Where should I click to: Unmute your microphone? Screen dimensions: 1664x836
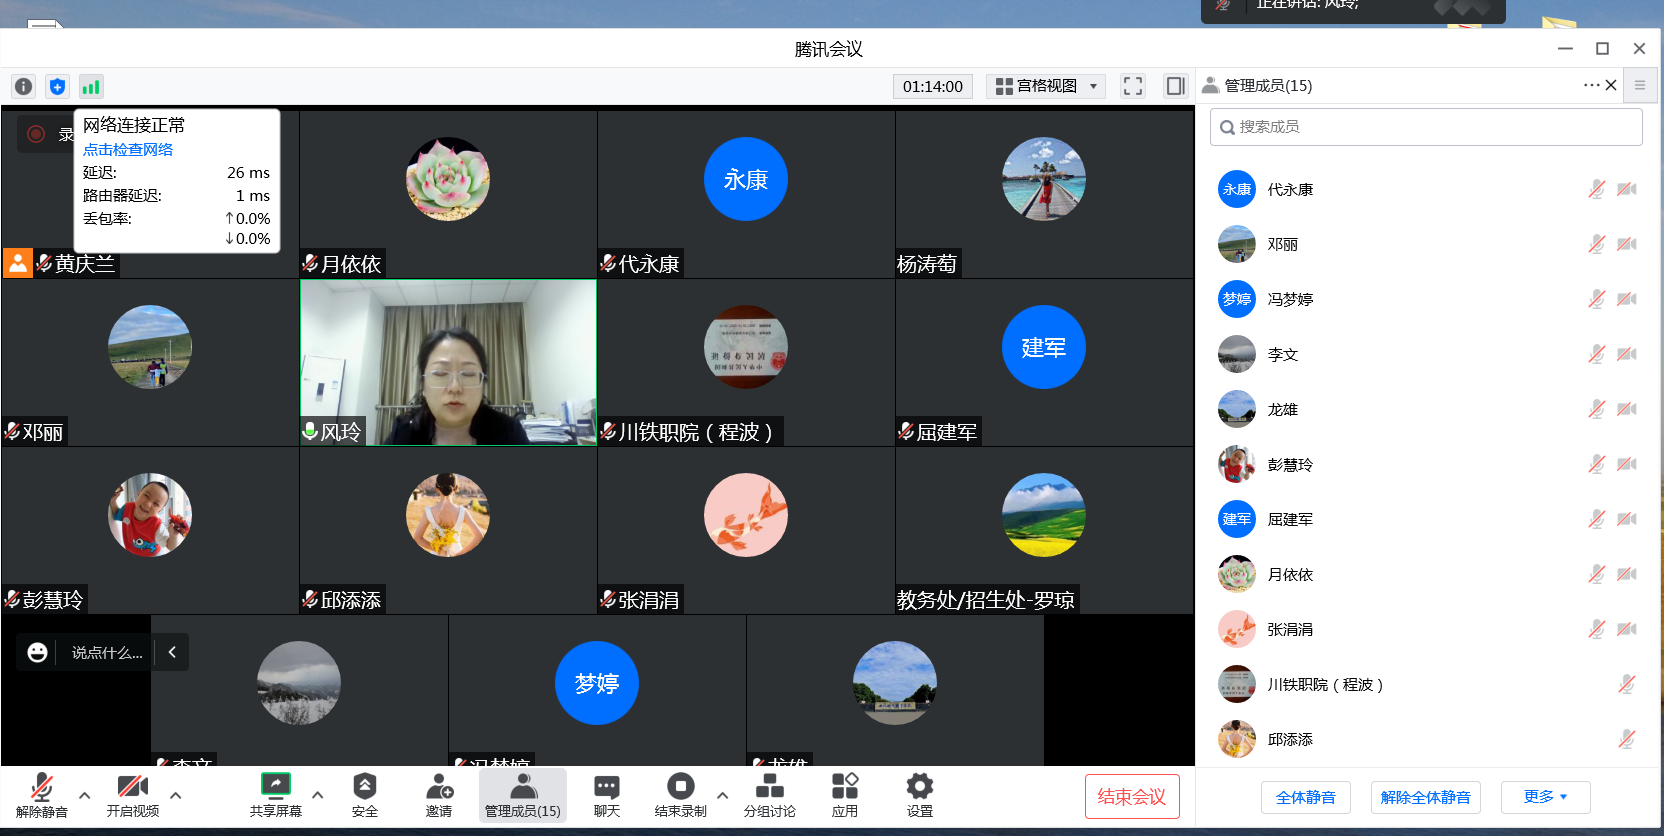click(x=41, y=795)
